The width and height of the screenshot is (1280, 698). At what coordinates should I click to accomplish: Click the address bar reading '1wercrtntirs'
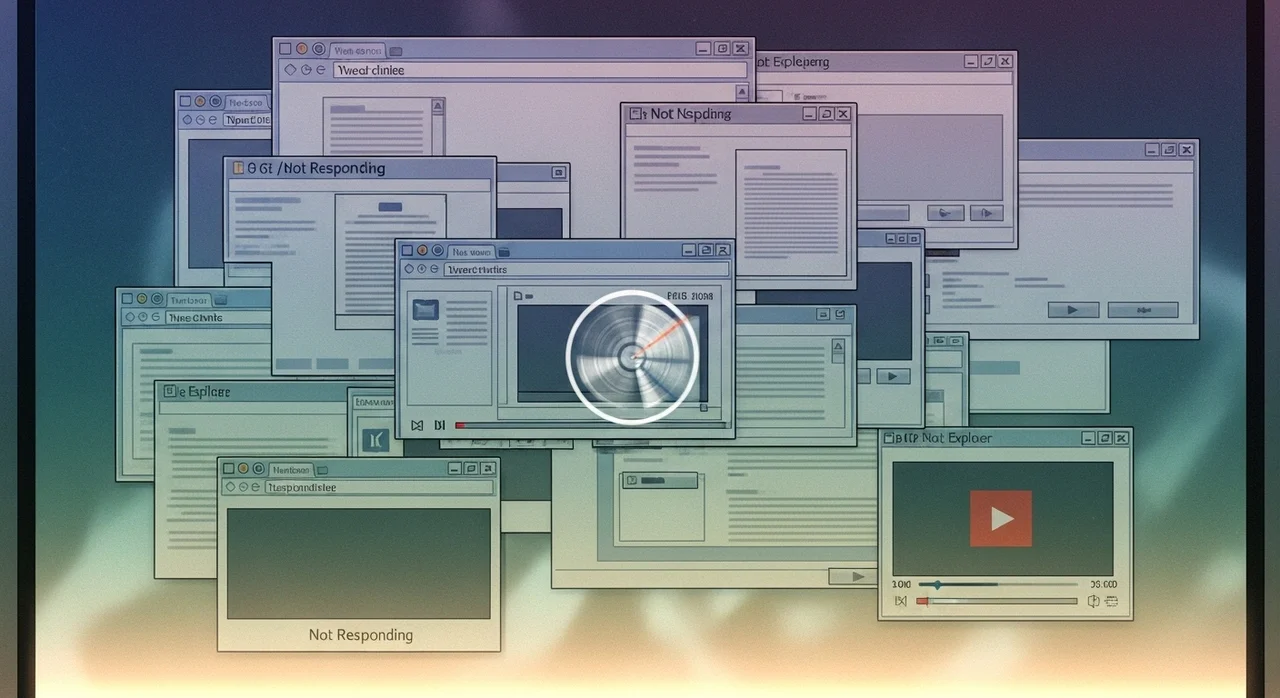[x=586, y=270]
